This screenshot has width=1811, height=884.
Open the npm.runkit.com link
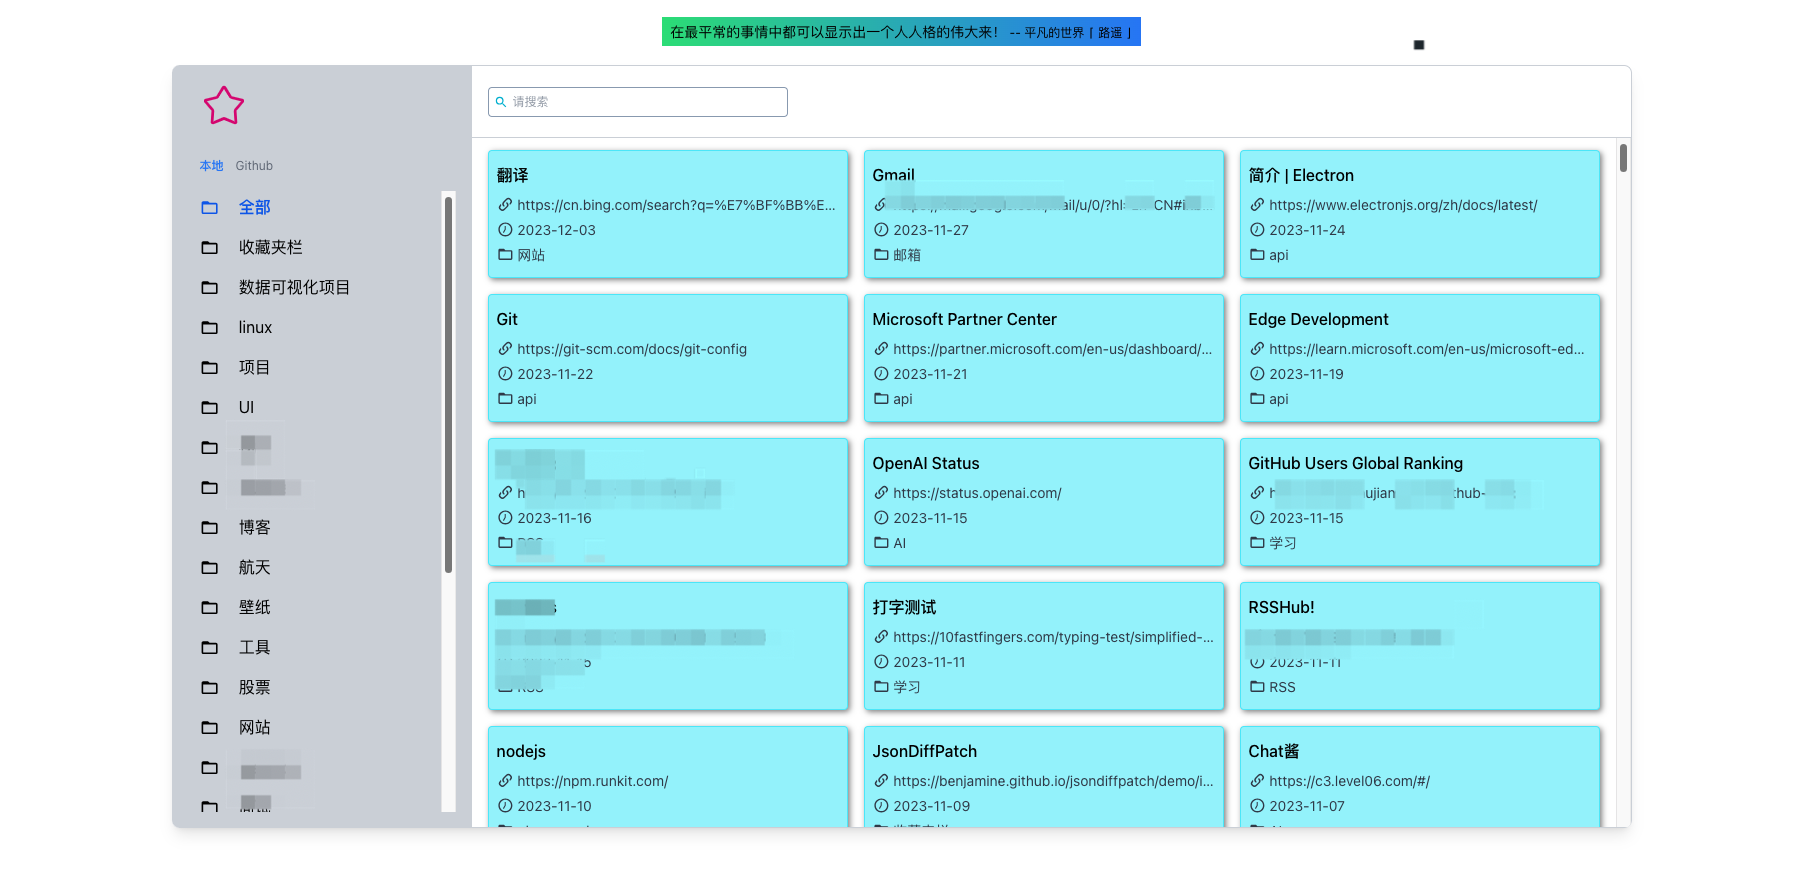[x=592, y=781]
